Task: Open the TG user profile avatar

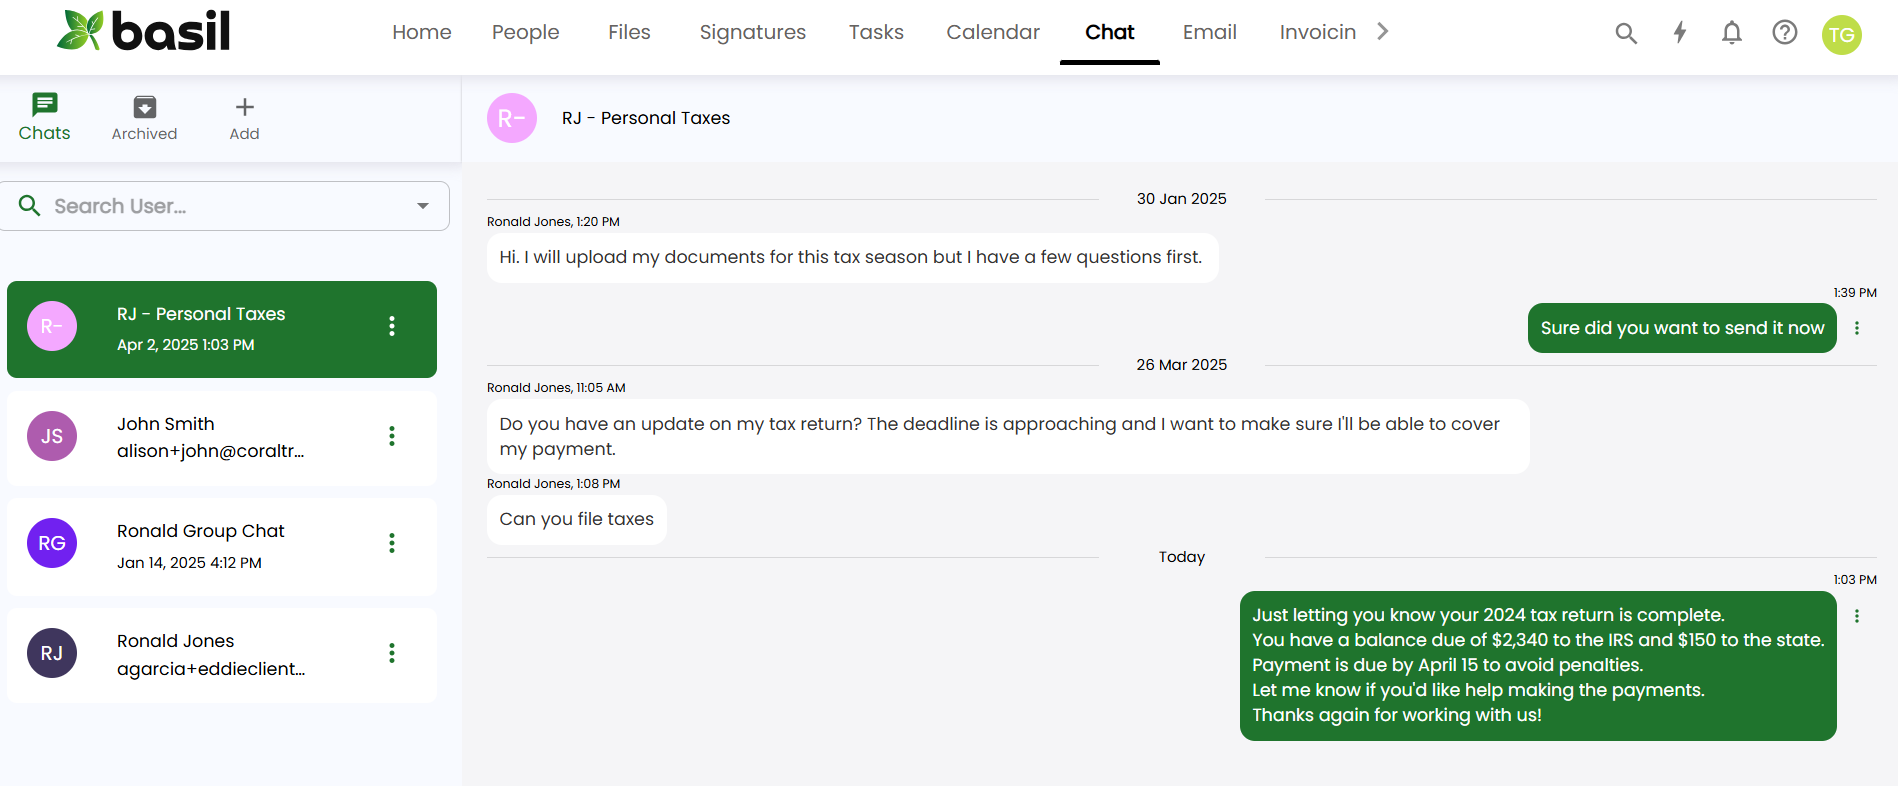Action: (x=1841, y=35)
